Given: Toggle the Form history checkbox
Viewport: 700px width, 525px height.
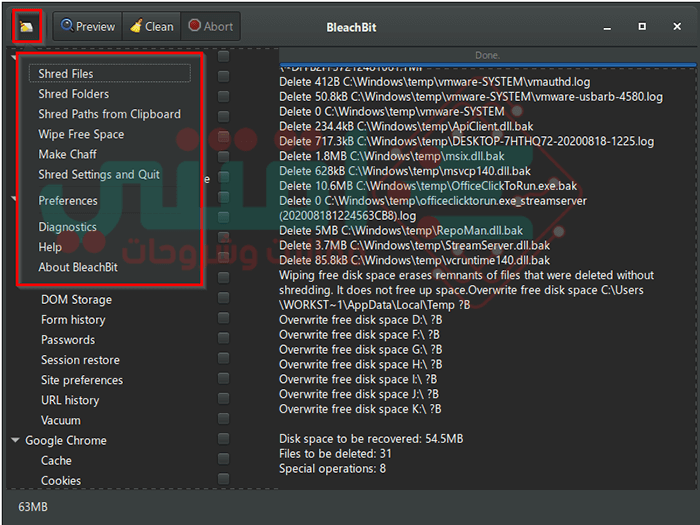Looking at the screenshot, I should [224, 318].
